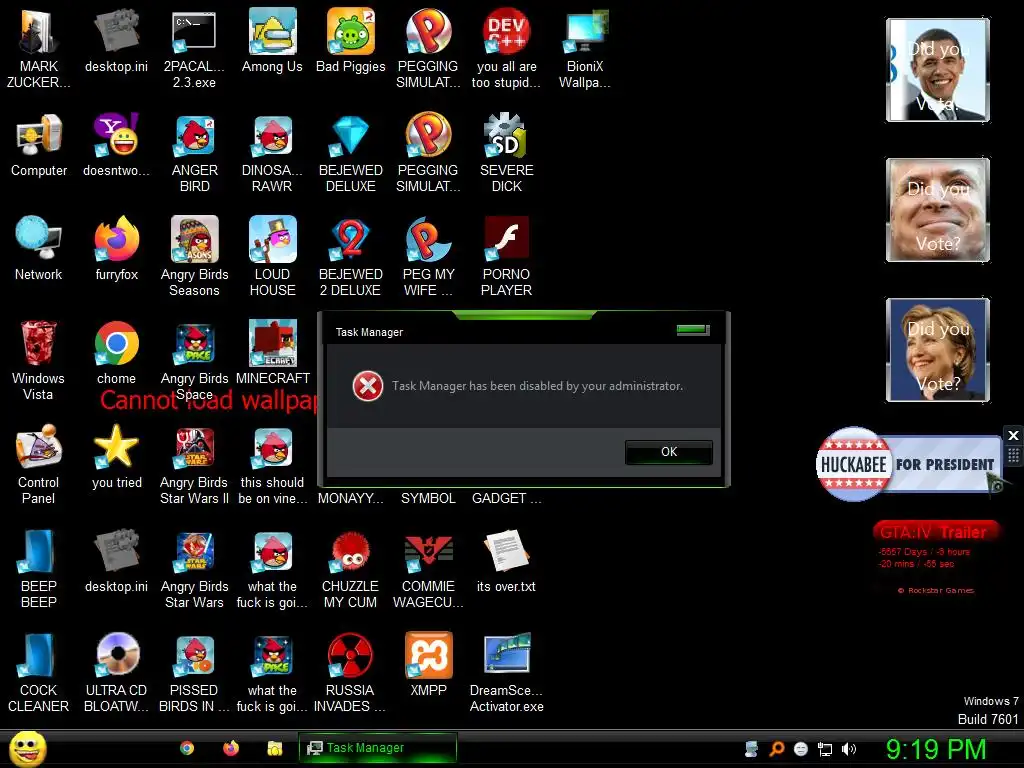Launch Firefox from the taskbar
This screenshot has width=1024, height=768.
tap(231, 748)
